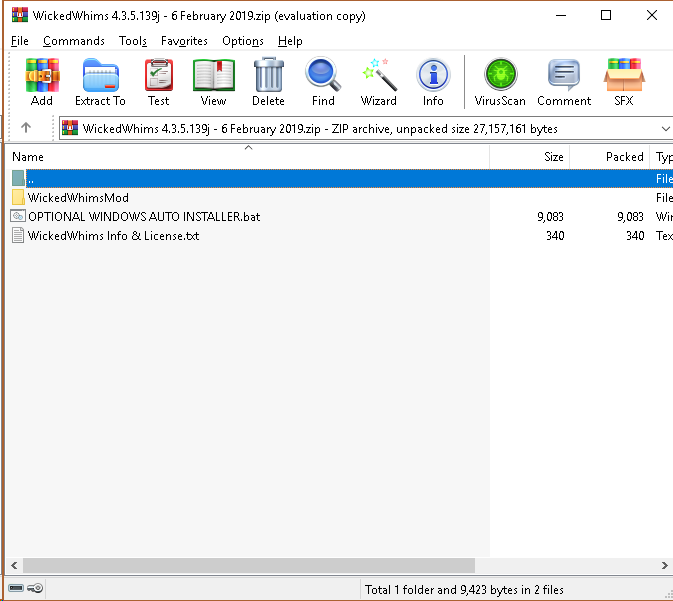Select the WickedWhimsMod folder name
Screen dimensions: 673x601
78,197
